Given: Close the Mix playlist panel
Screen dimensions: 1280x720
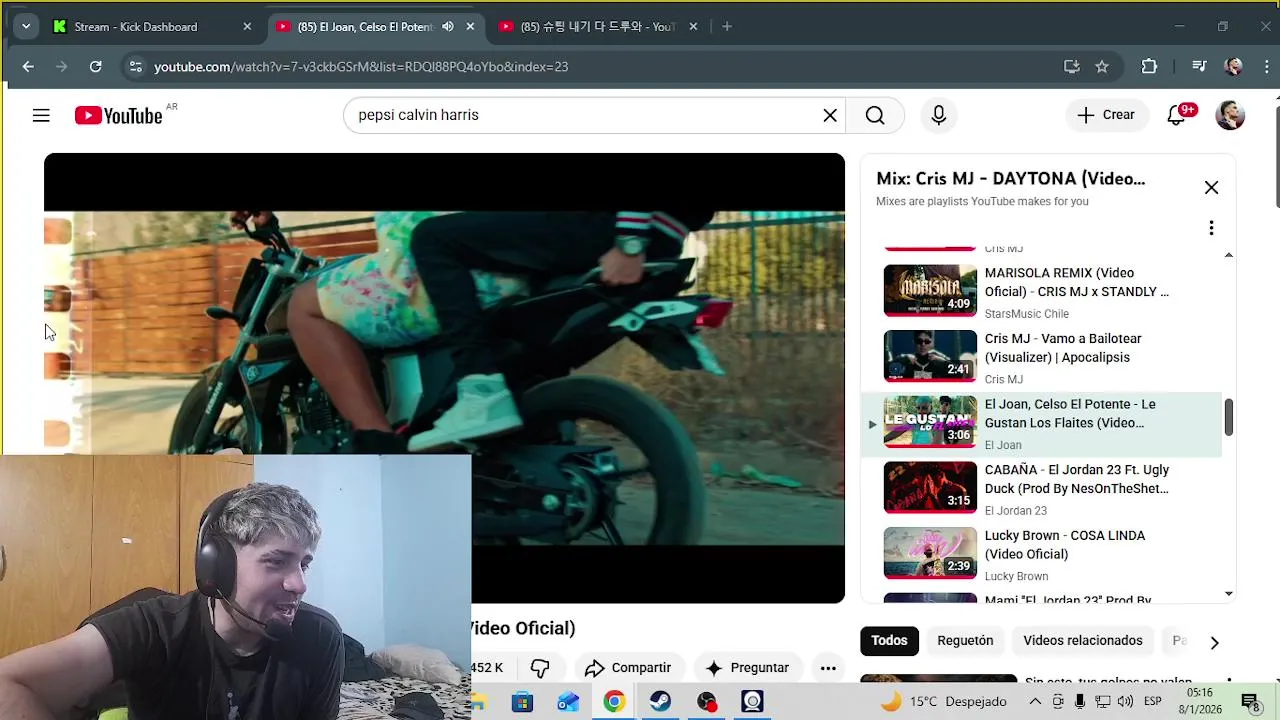Looking at the screenshot, I should [x=1211, y=187].
